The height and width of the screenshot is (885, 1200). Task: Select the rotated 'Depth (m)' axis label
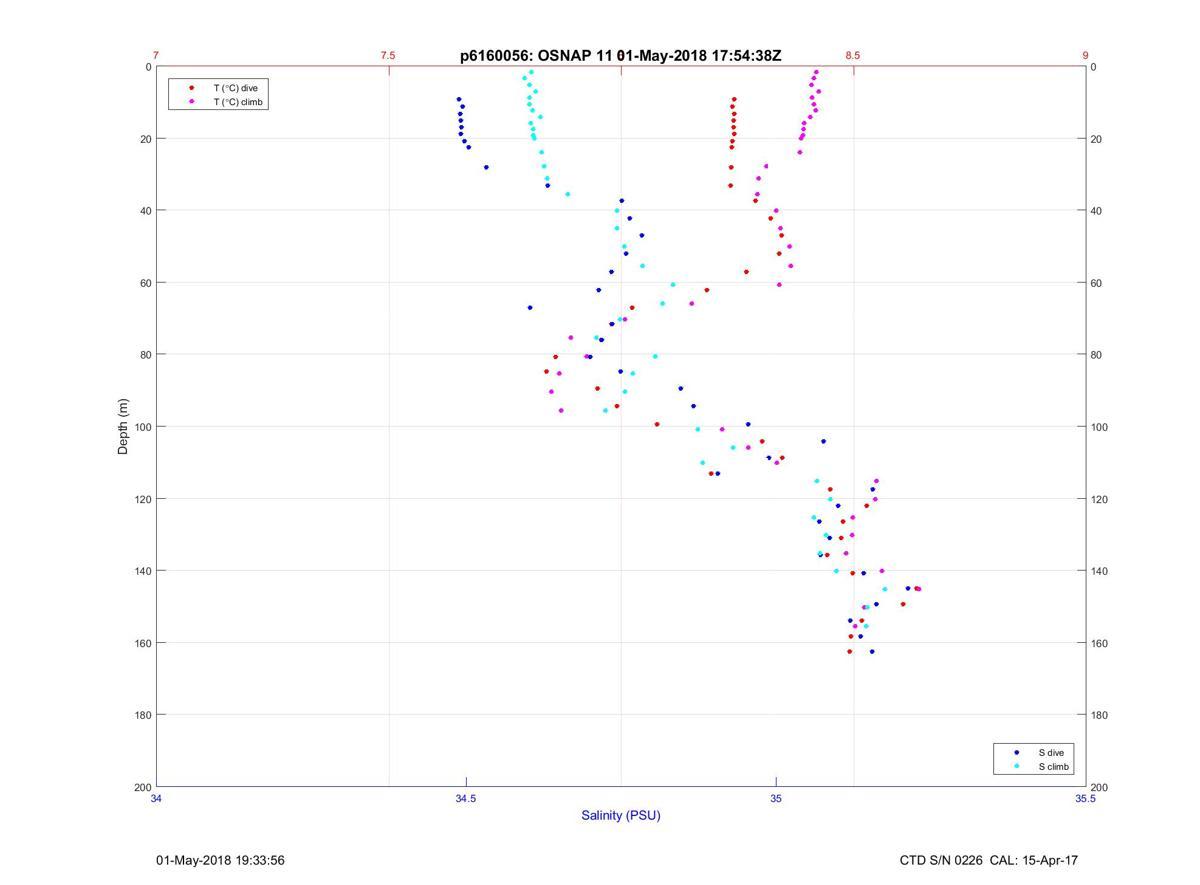(x=124, y=427)
